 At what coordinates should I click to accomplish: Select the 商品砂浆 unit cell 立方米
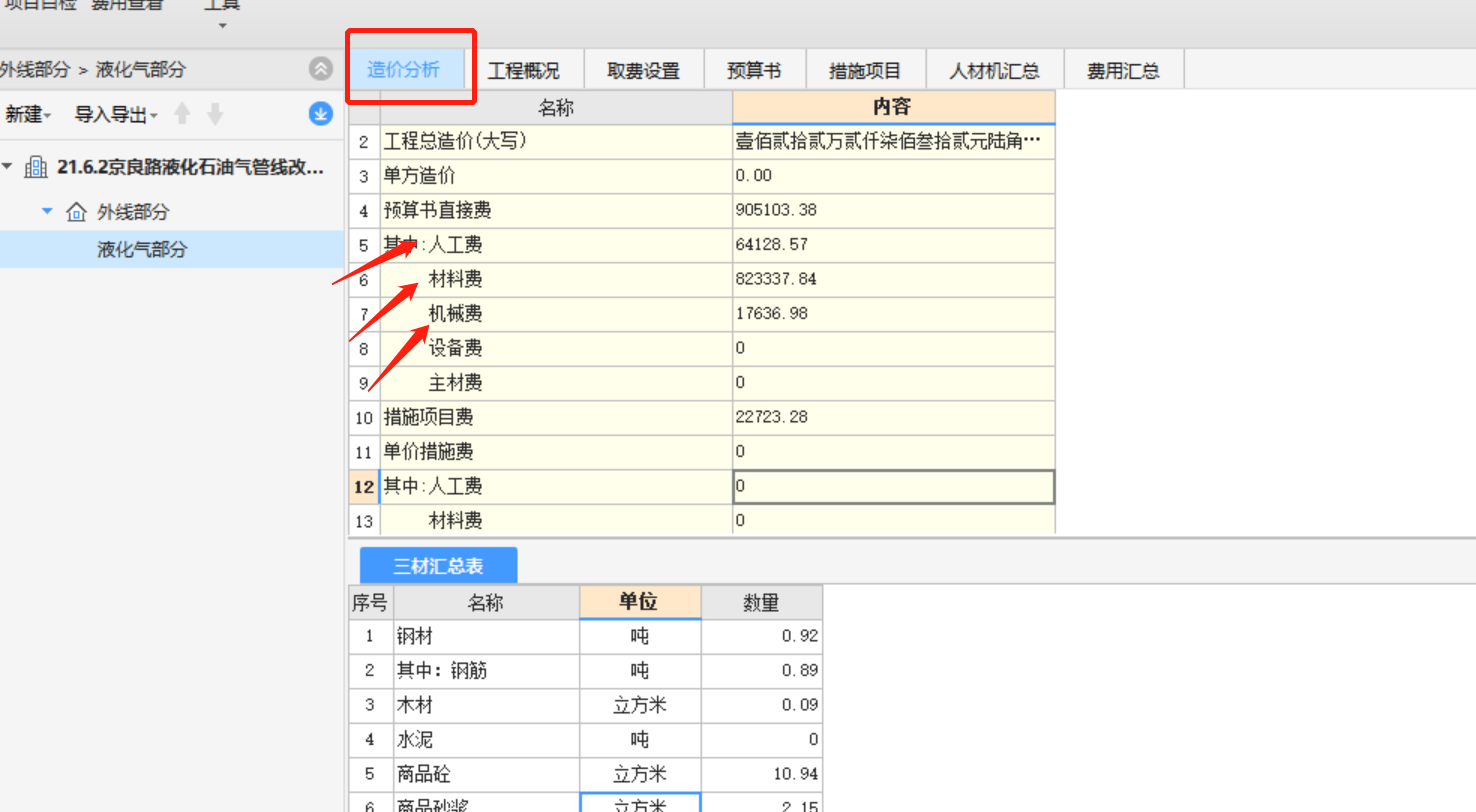pyautogui.click(x=640, y=803)
